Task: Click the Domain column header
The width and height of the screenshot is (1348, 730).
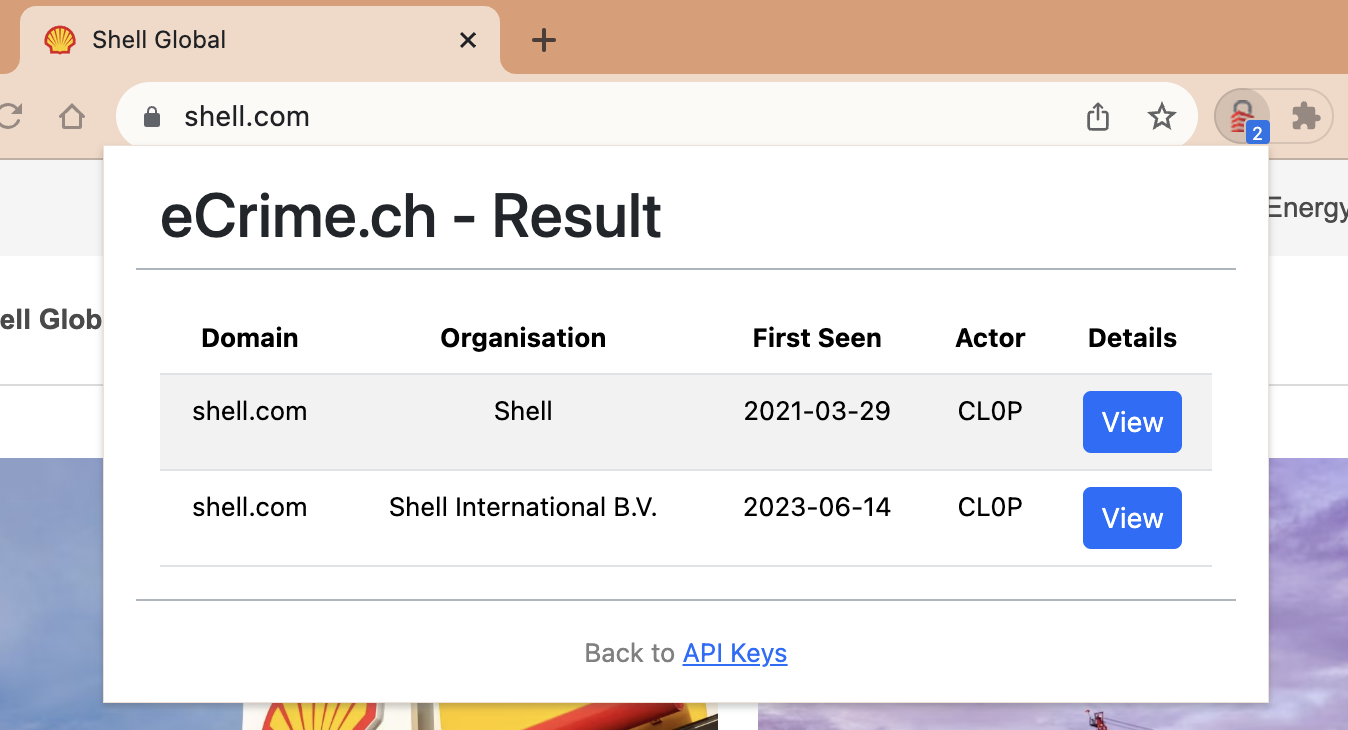Action: click(250, 338)
